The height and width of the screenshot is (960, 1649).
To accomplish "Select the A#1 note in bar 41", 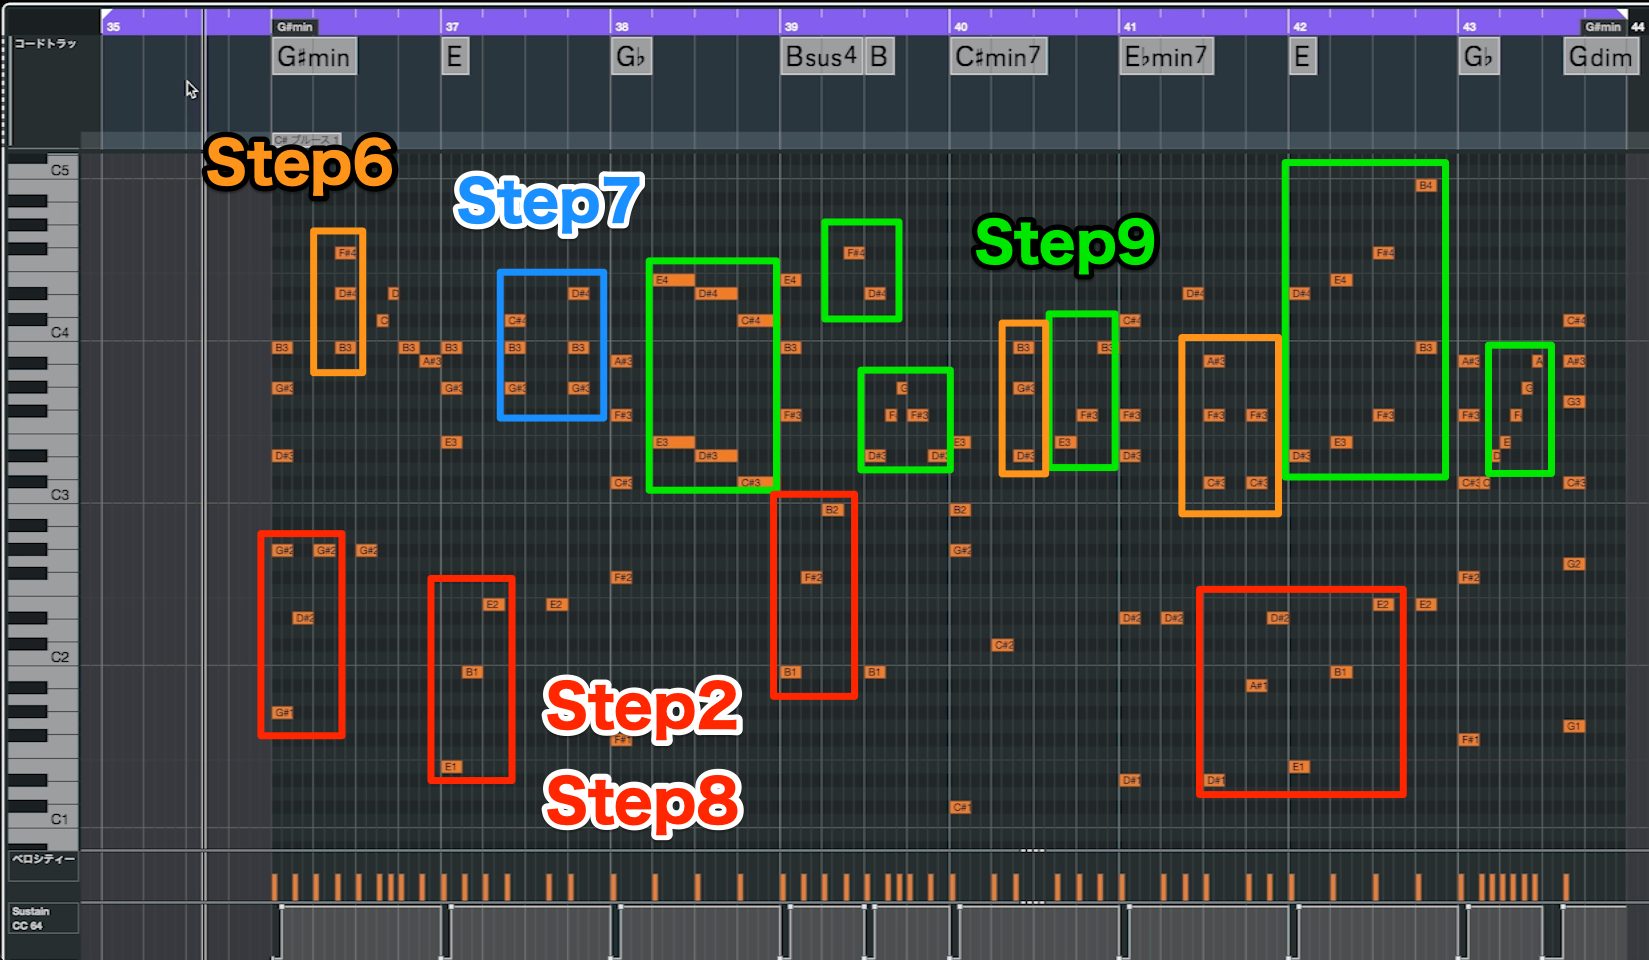I will [x=1258, y=685].
